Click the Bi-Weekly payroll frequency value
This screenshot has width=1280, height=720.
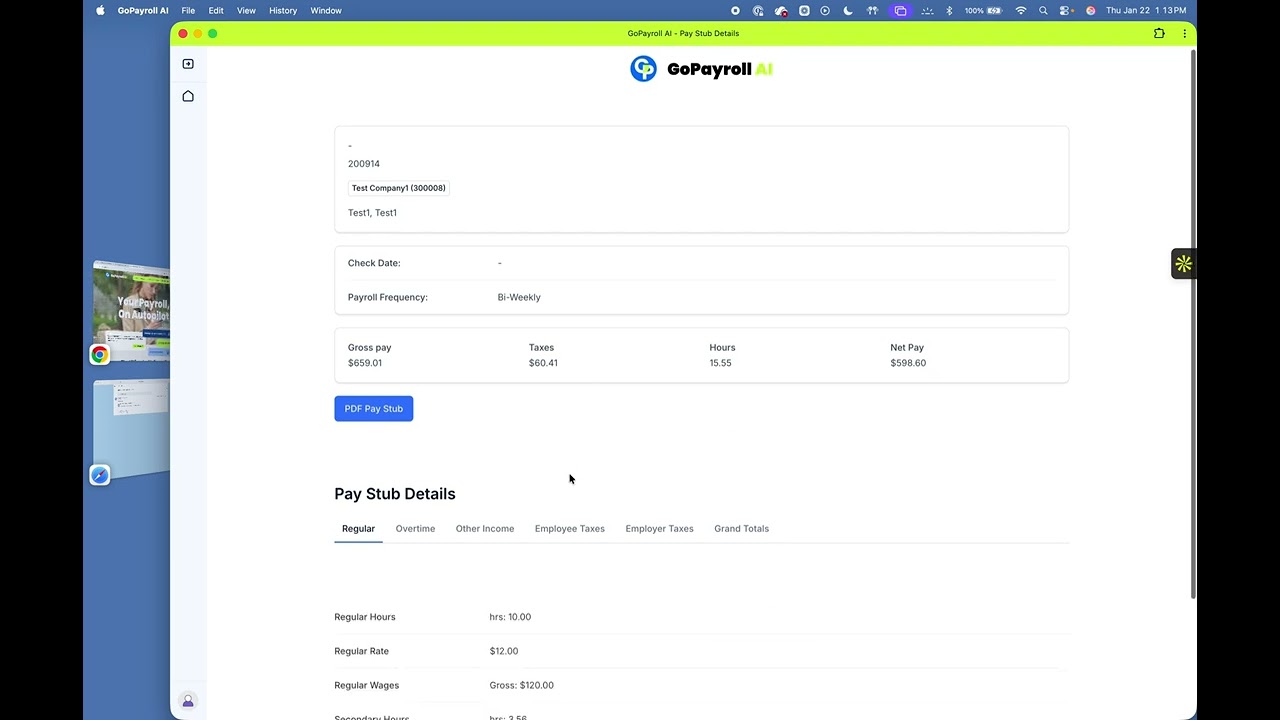pos(519,297)
